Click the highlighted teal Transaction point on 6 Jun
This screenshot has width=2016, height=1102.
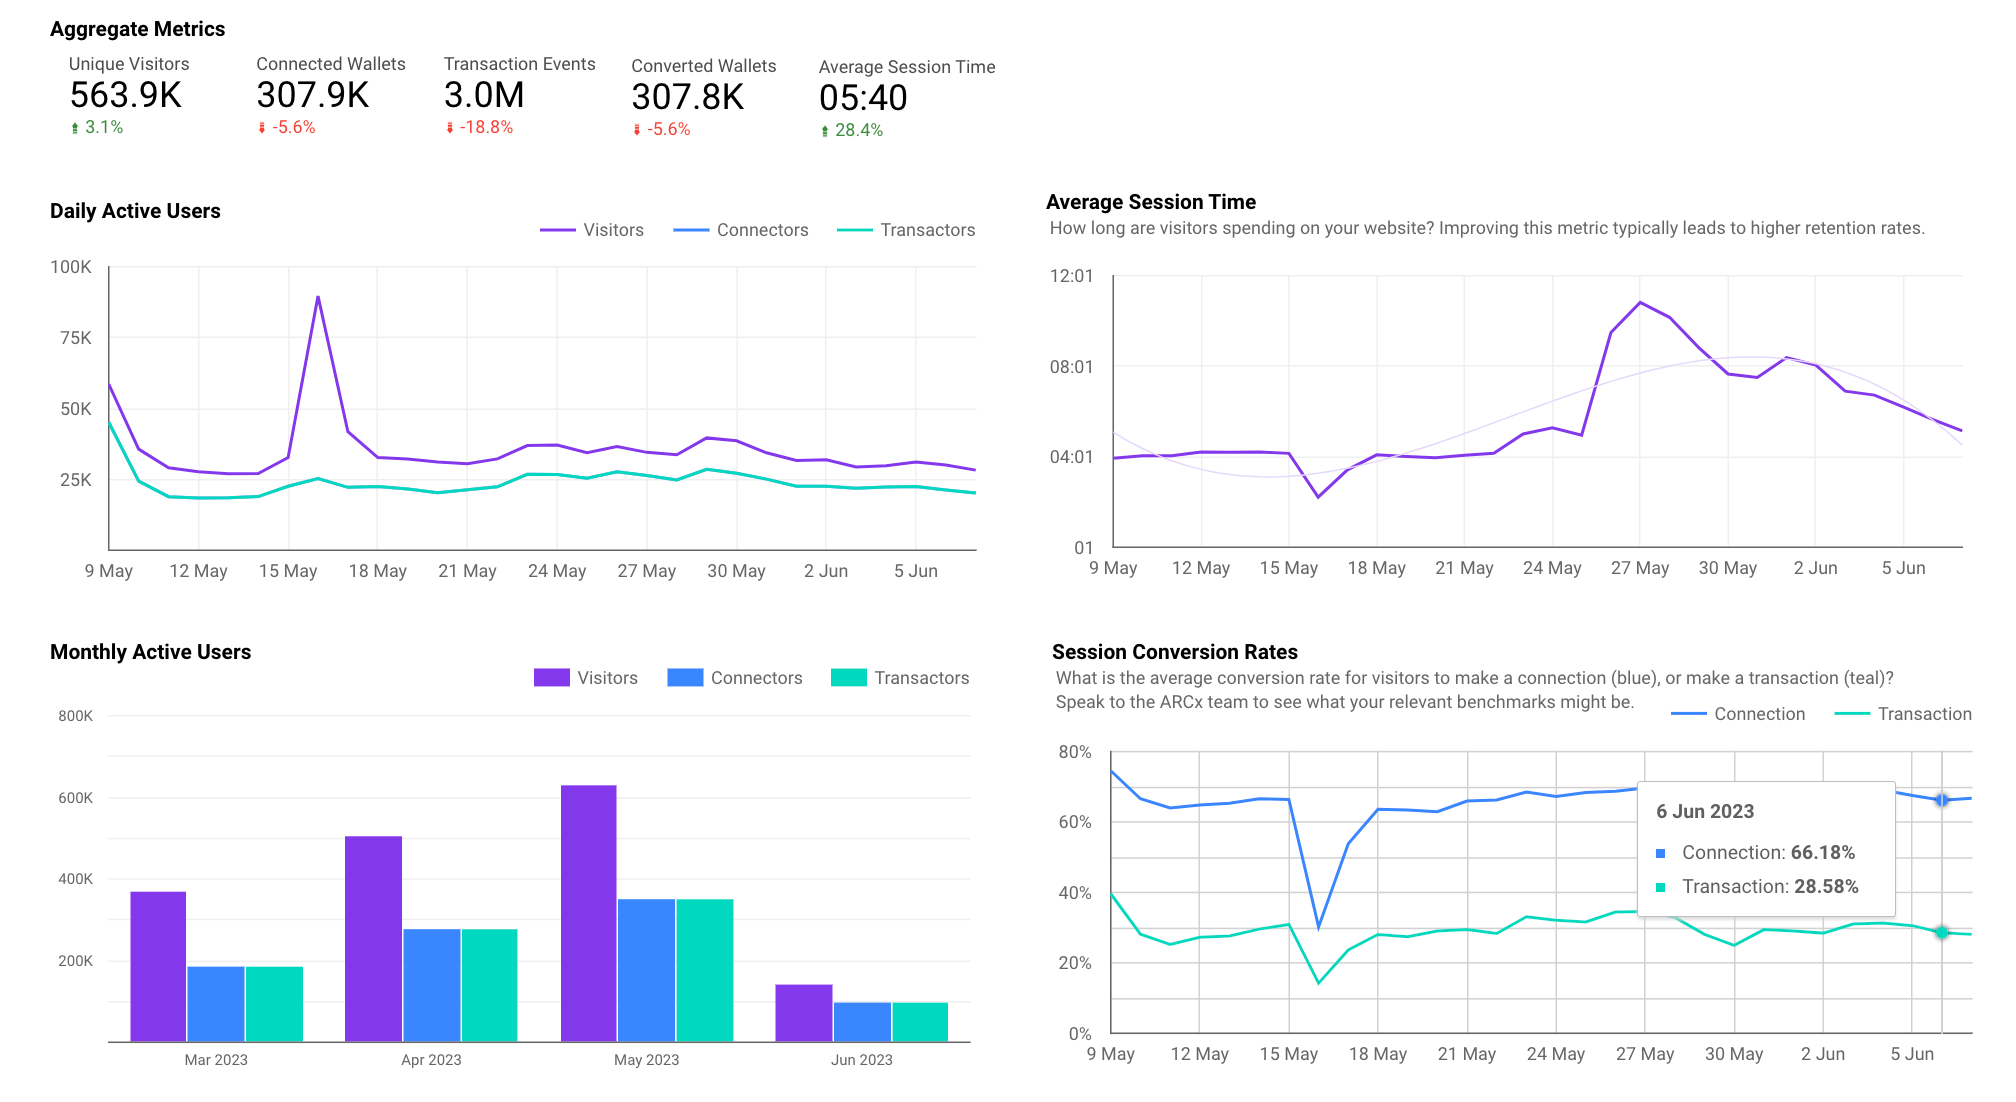click(1941, 932)
